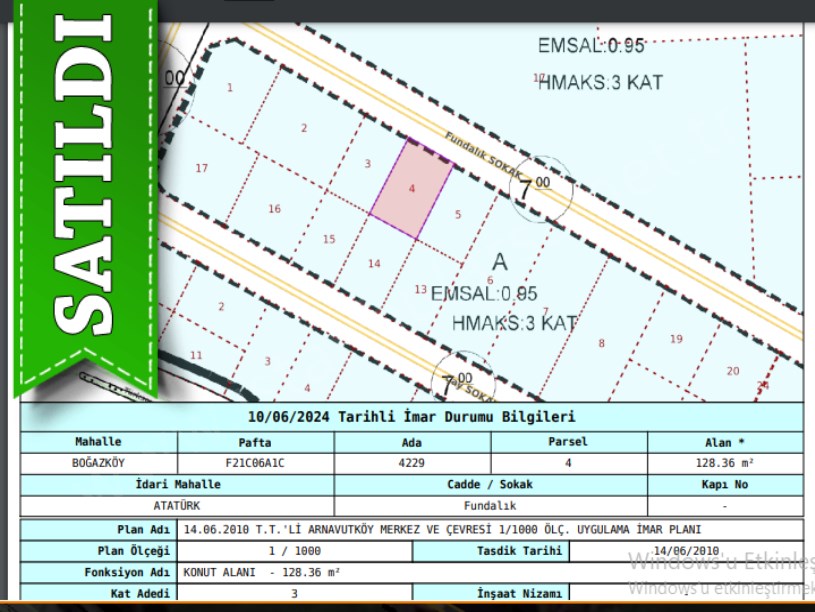Click the large block letter A
815x612 pixels.
[500, 262]
